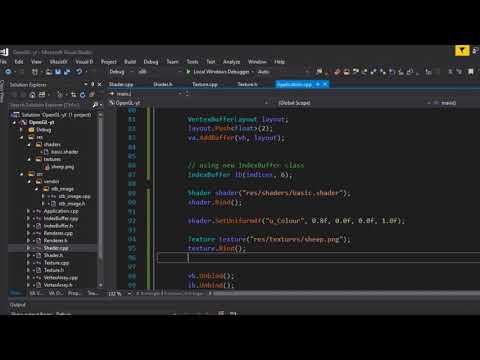
Task: Select IndexBuffer.cpp in Solution Explorer
Action: click(61, 218)
